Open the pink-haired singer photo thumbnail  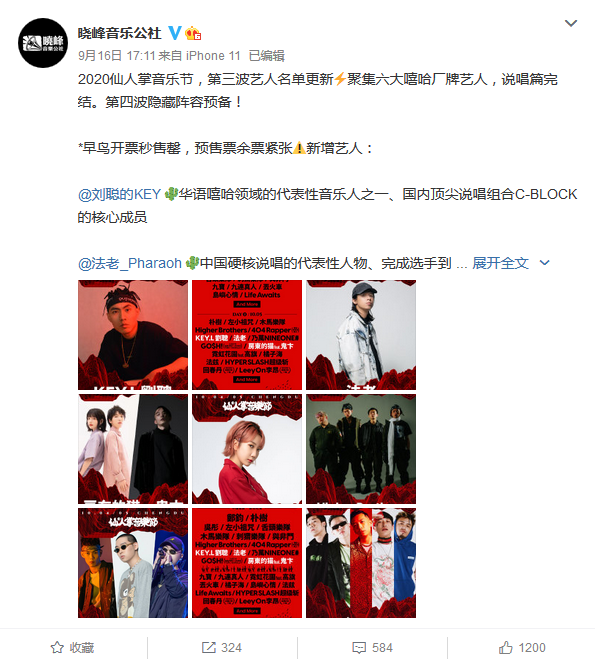tap(247, 449)
